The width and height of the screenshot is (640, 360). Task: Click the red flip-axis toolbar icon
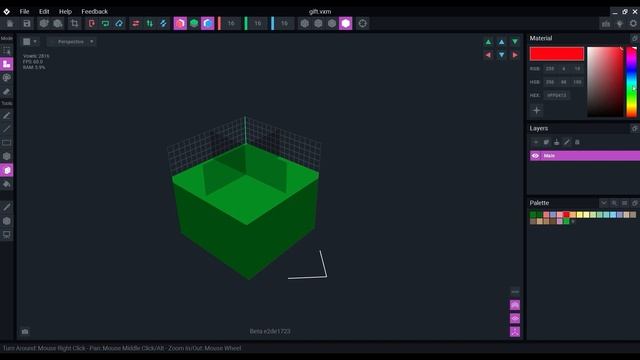pos(91,24)
